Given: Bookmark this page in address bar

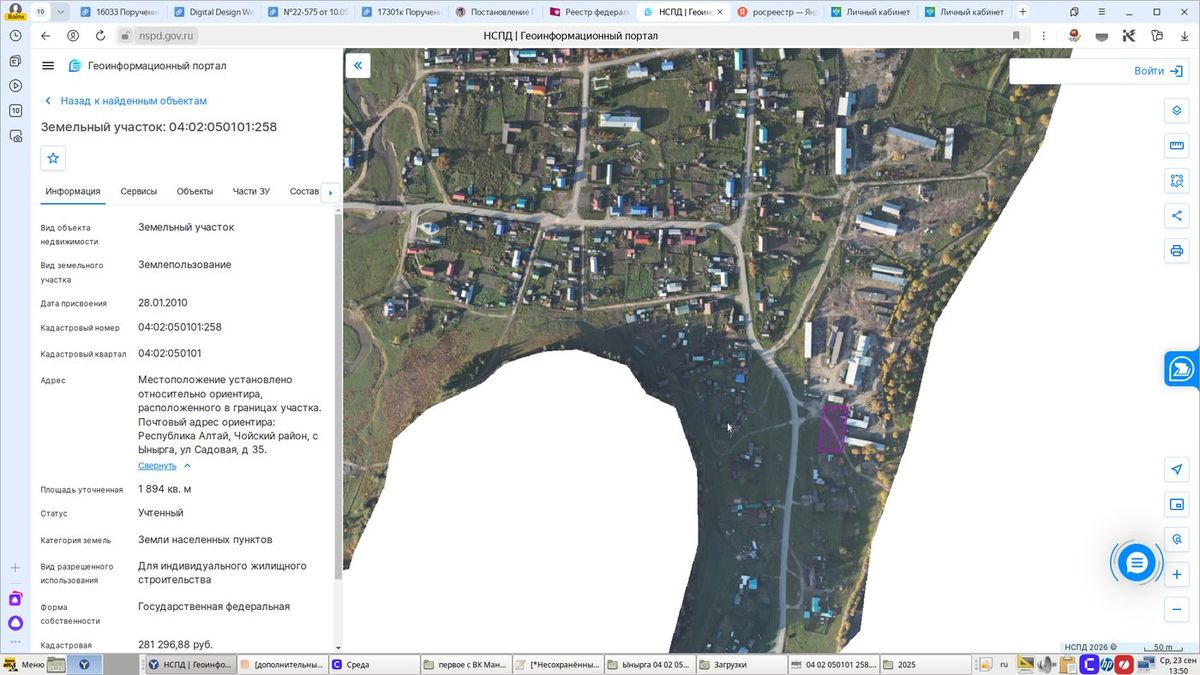Looking at the screenshot, I should 1016,35.
